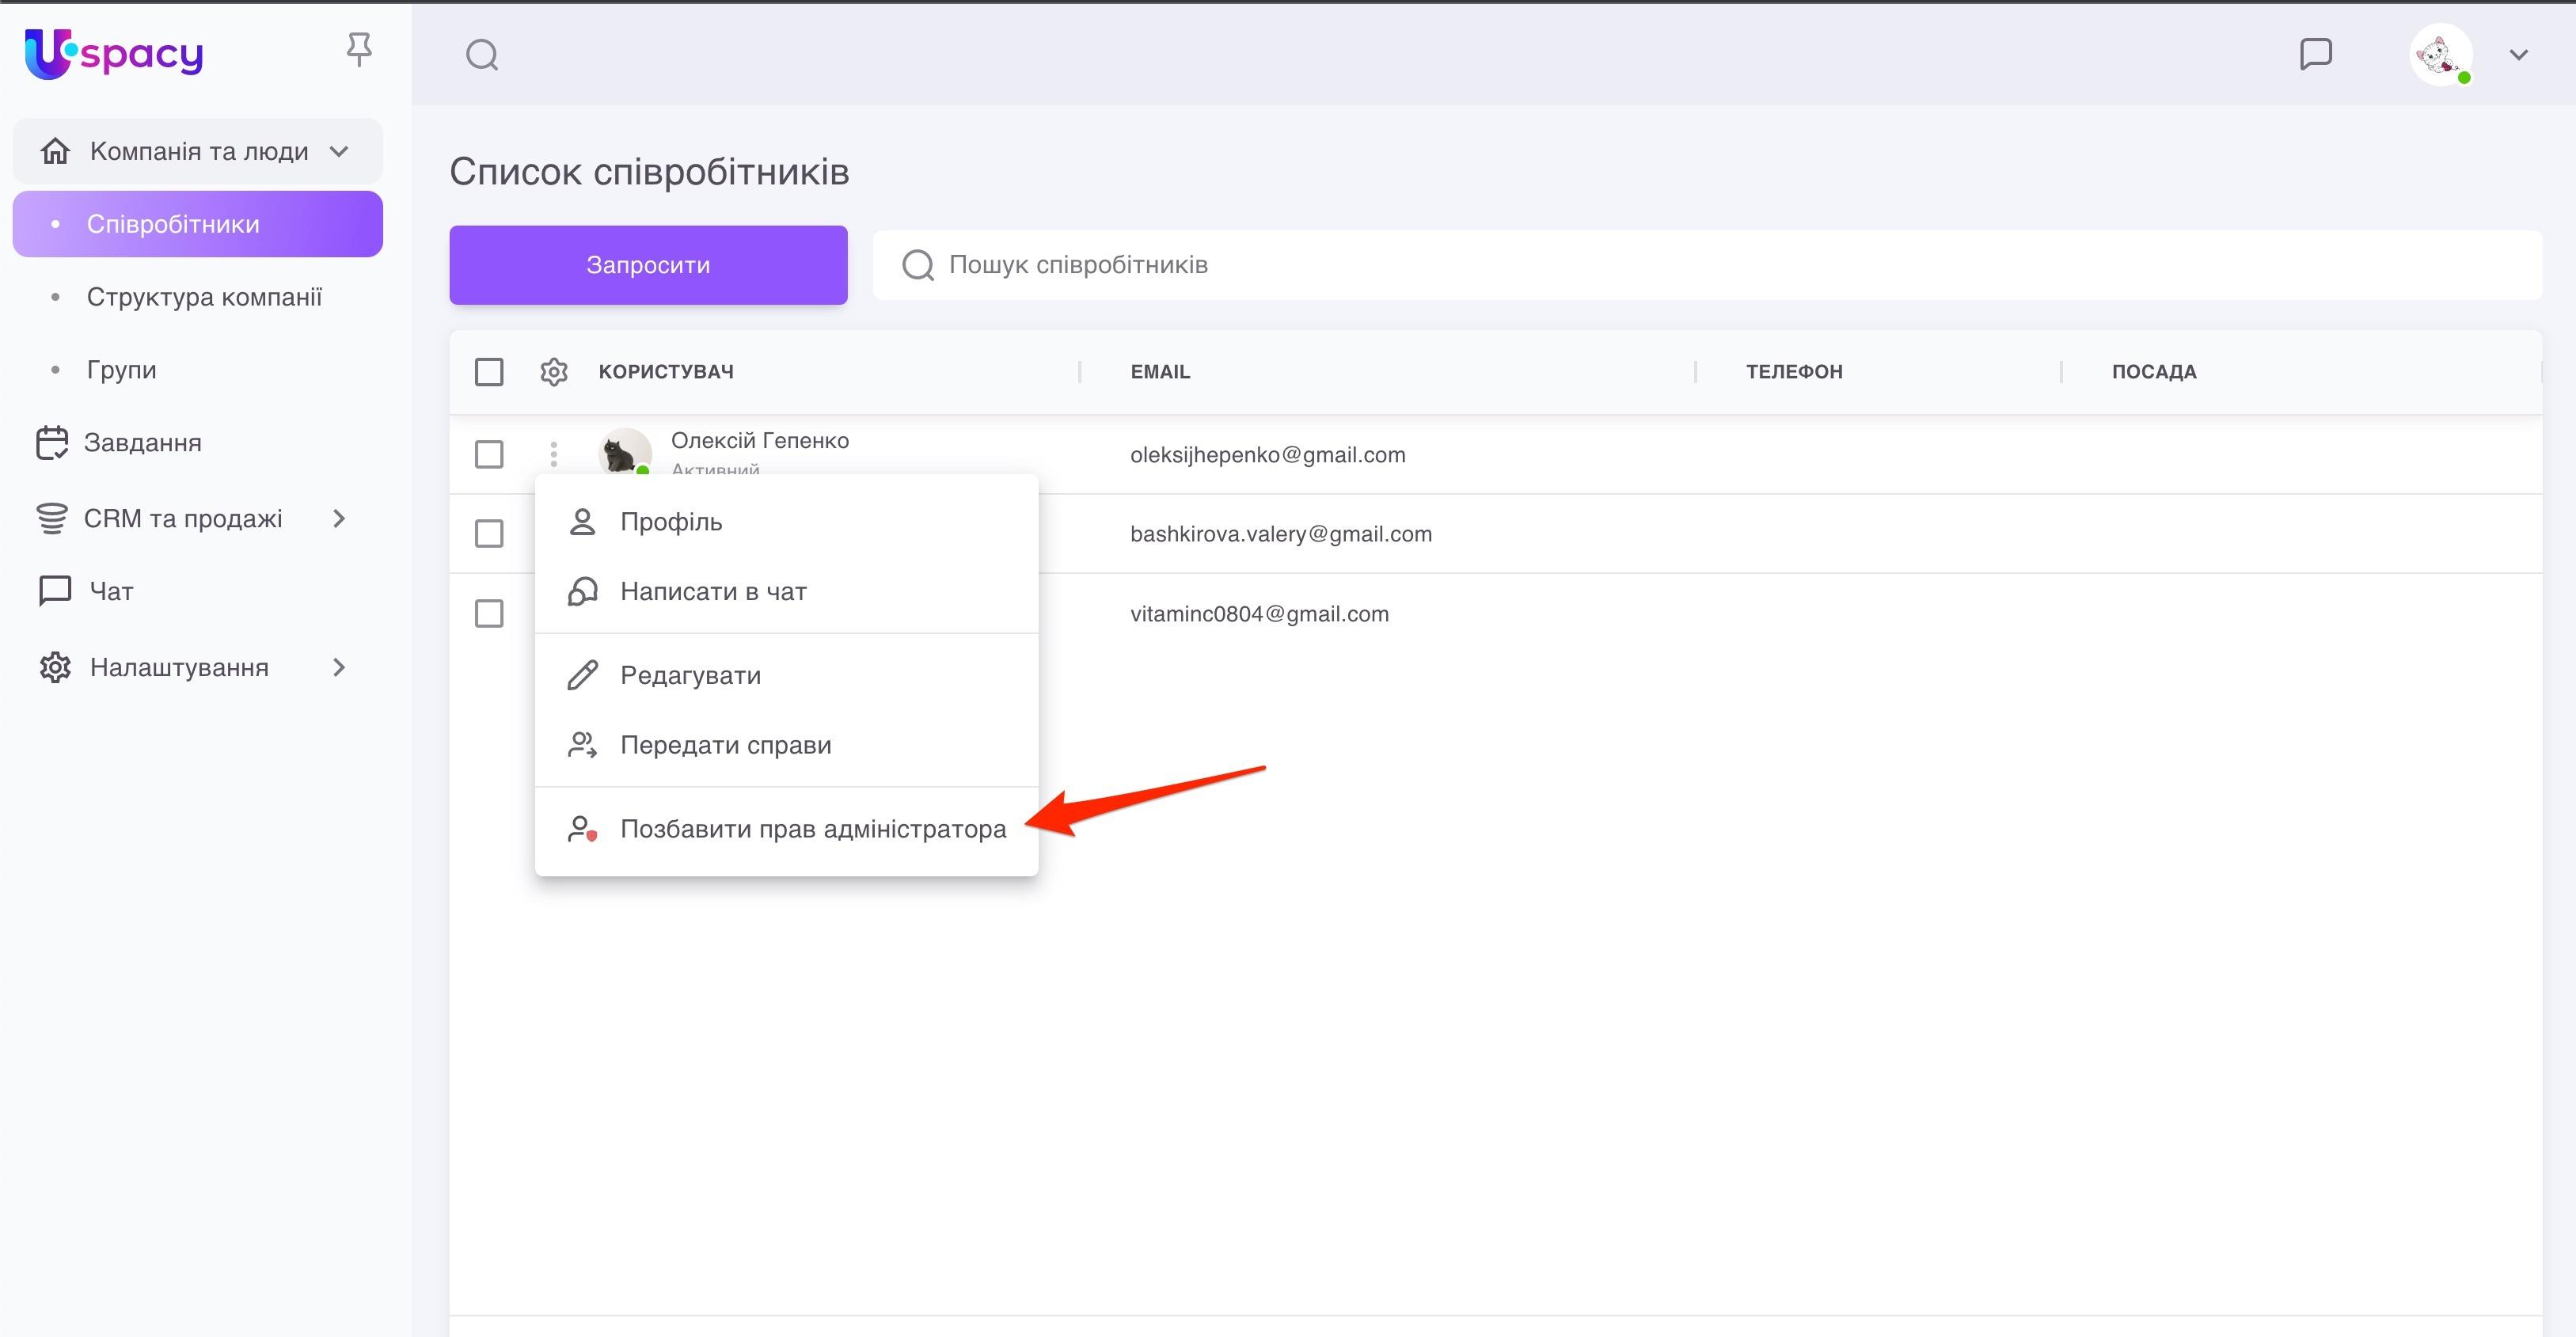2576x1337 pixels.
Task: Click user avatar in top right corner
Action: pos(2440,55)
